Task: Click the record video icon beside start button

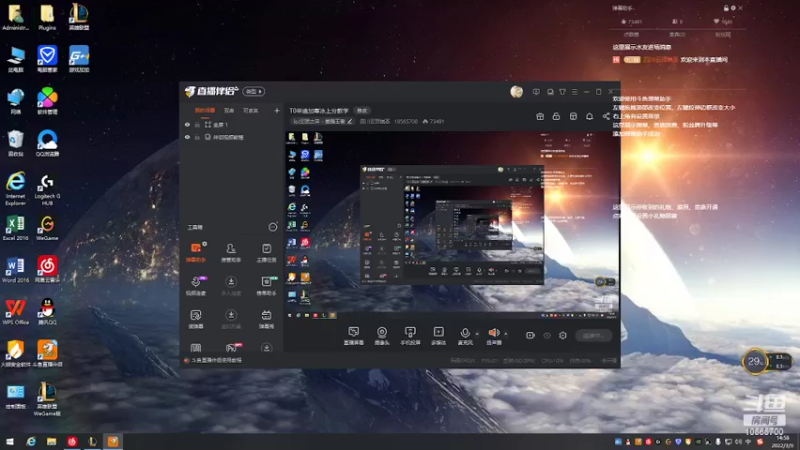Action: tap(530, 335)
